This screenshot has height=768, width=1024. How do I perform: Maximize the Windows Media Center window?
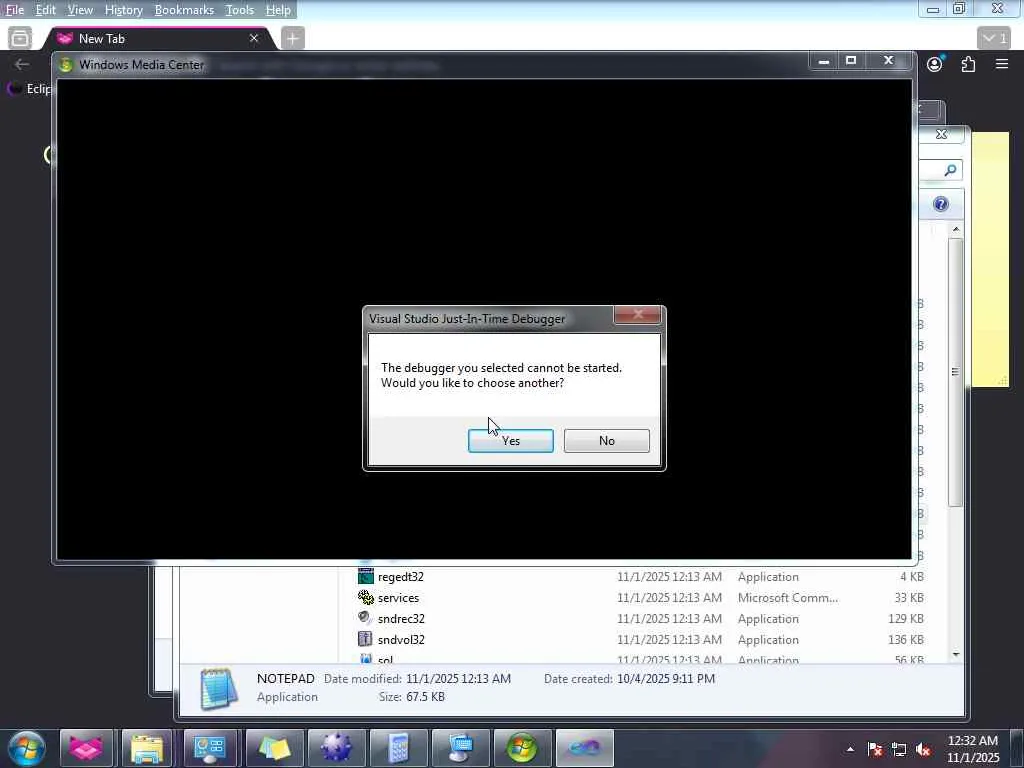[x=851, y=61]
